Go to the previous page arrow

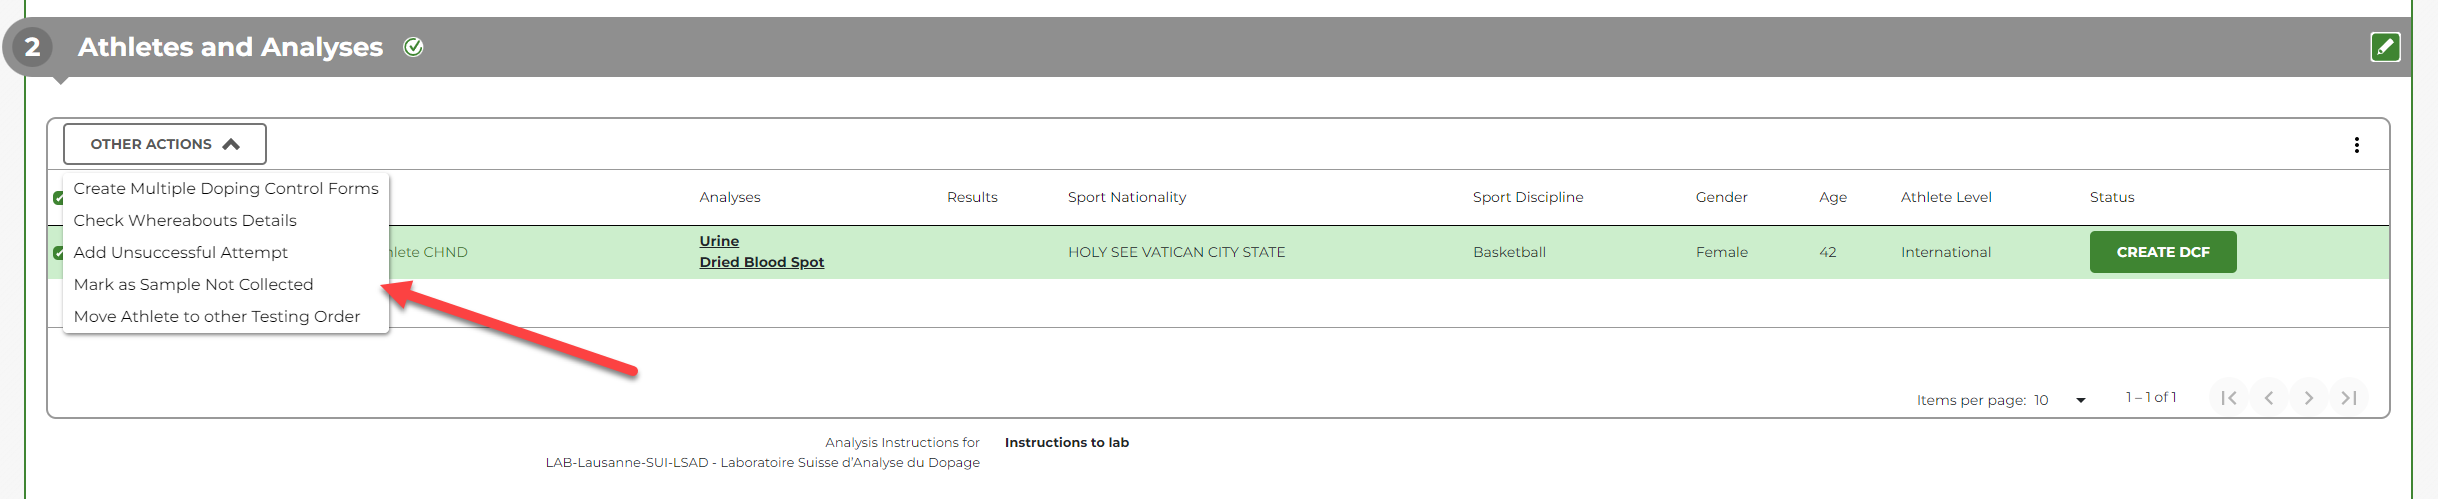point(2269,398)
